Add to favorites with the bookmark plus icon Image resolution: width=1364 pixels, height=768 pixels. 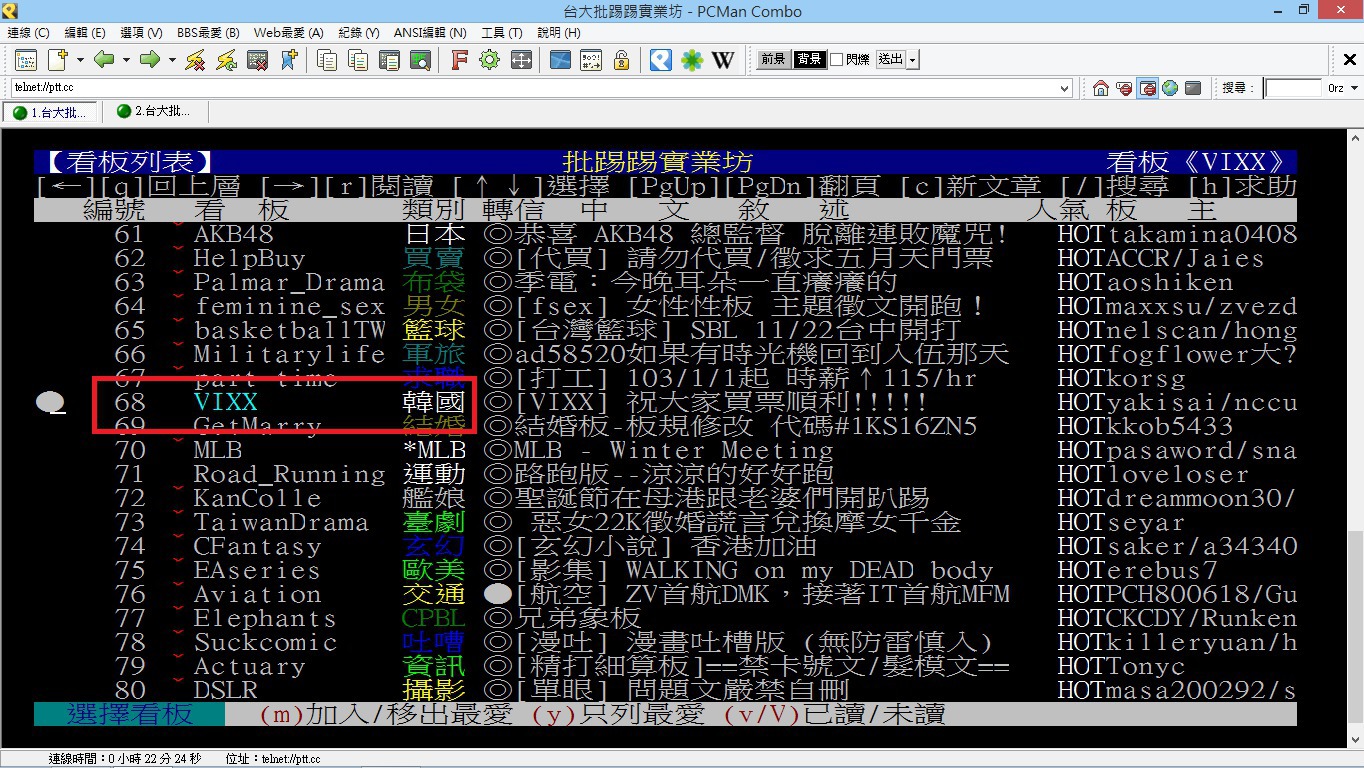coord(288,60)
